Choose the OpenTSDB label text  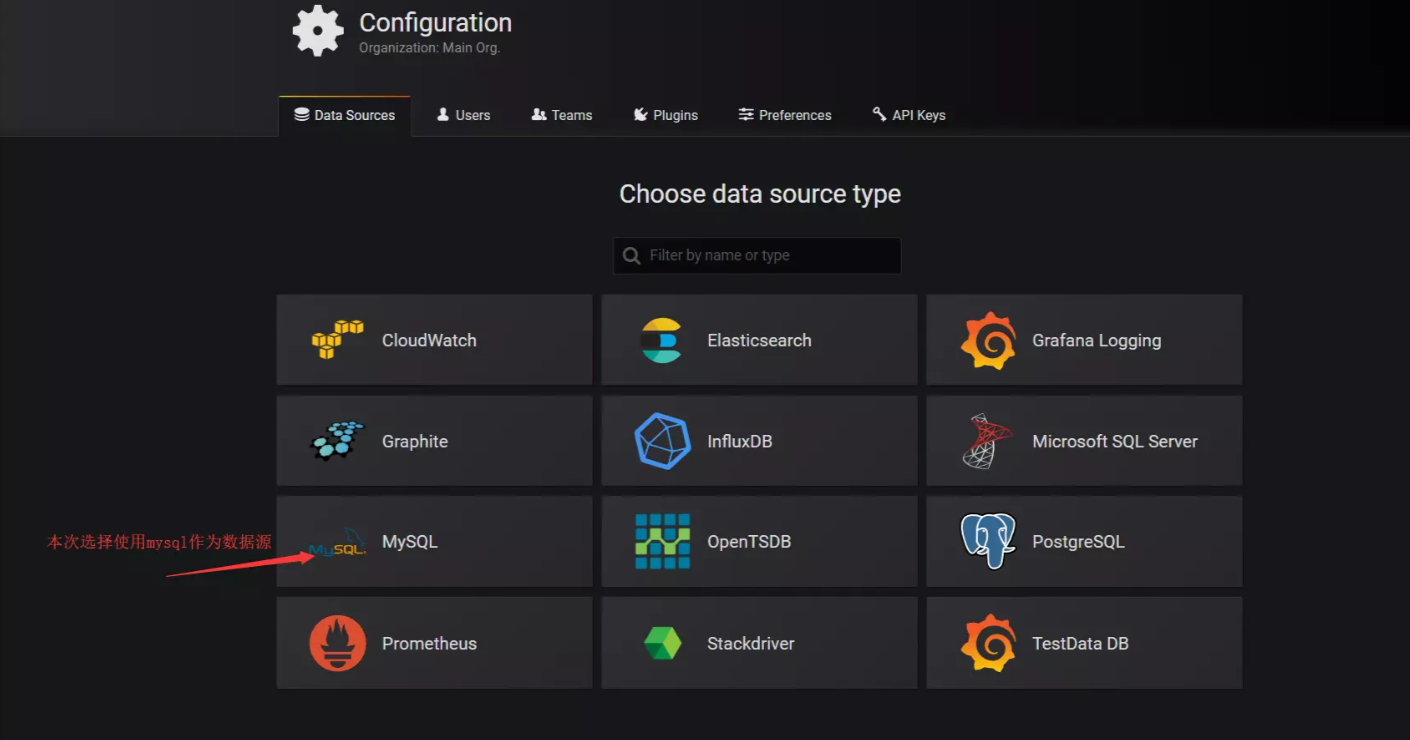[749, 542]
